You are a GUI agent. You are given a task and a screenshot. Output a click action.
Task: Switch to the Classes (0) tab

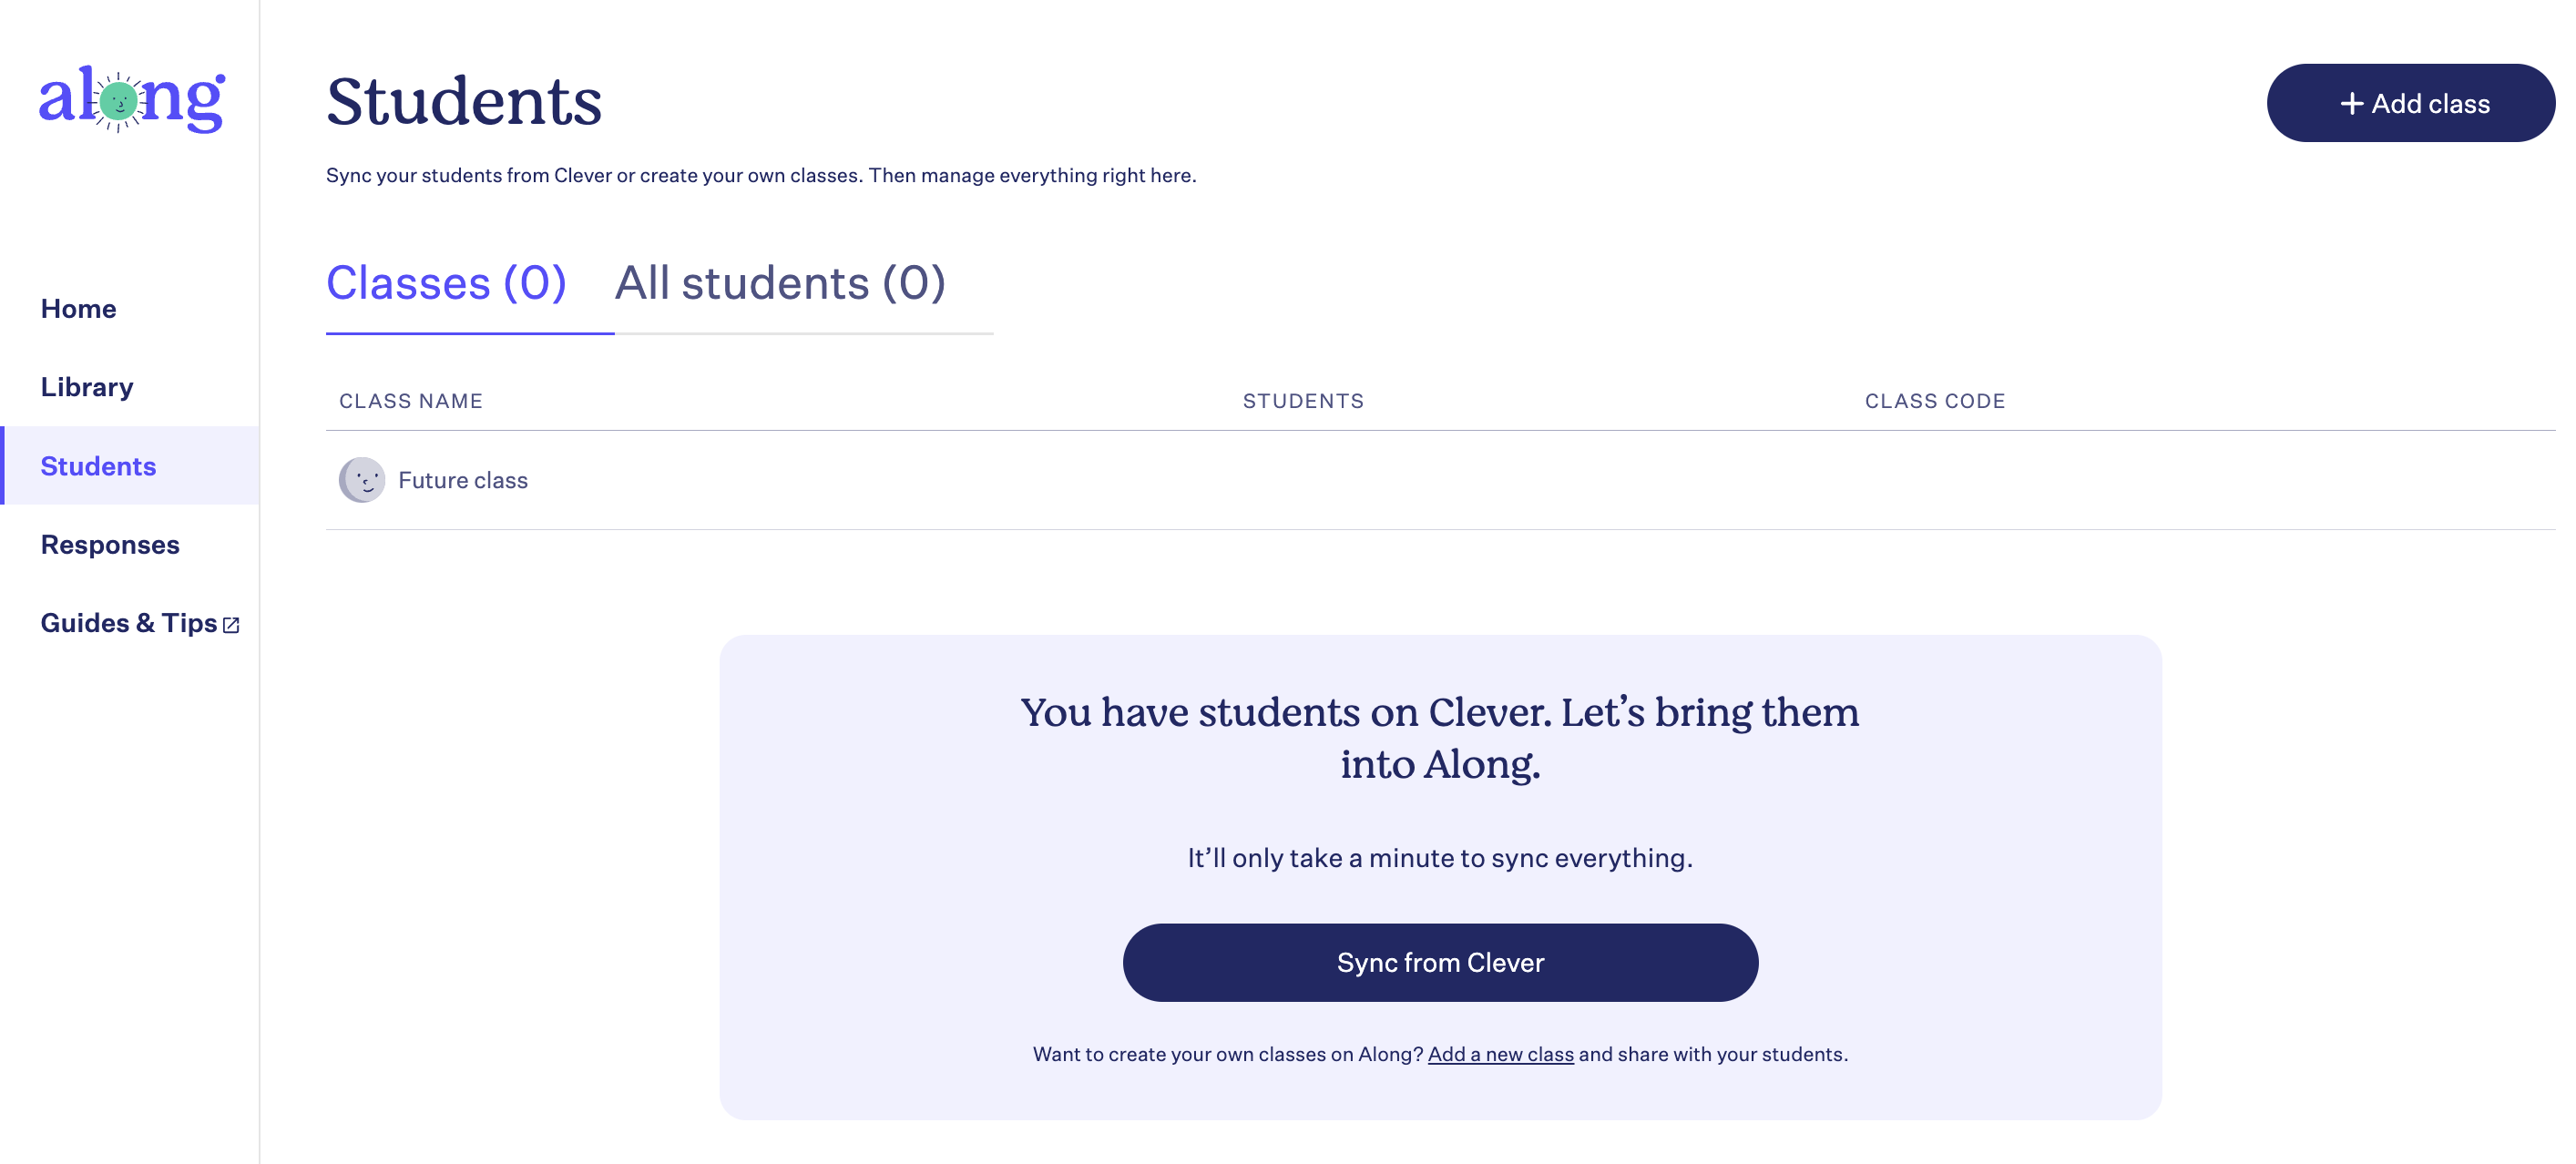click(446, 283)
